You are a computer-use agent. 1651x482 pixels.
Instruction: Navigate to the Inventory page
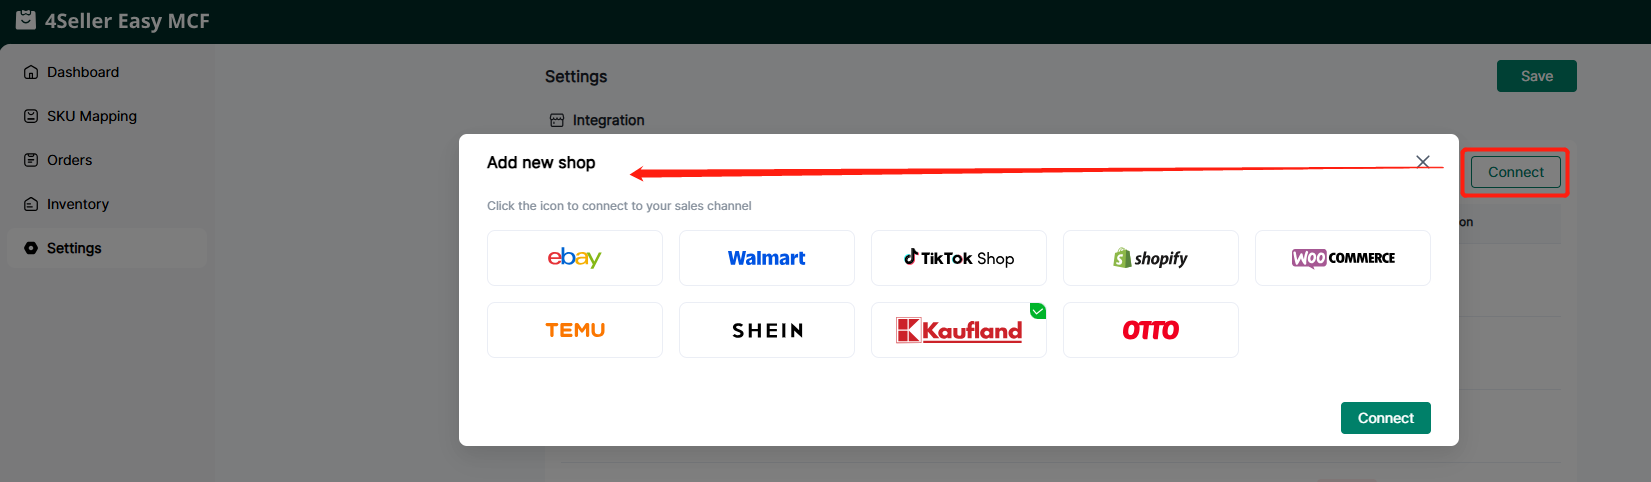tap(77, 204)
